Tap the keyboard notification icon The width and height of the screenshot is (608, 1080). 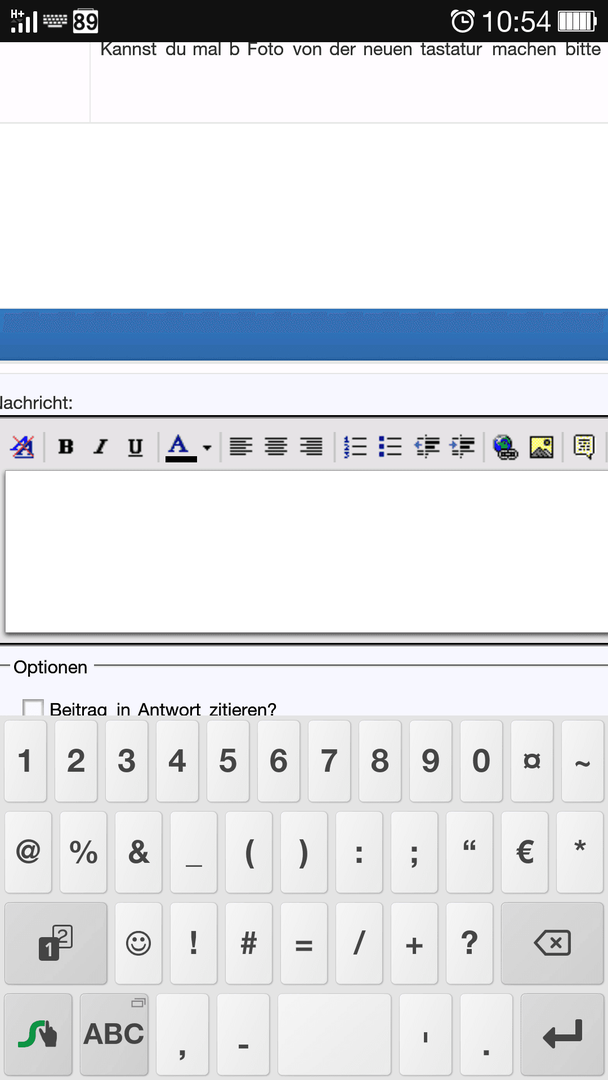click(55, 21)
